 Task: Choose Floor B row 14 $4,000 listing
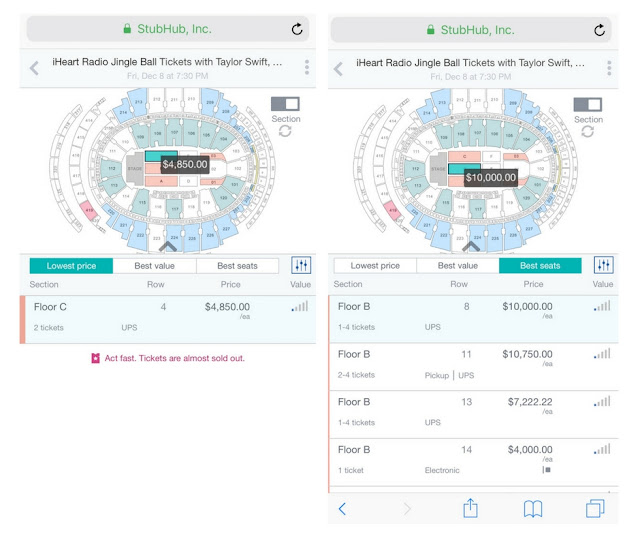pyautogui.click(x=473, y=462)
